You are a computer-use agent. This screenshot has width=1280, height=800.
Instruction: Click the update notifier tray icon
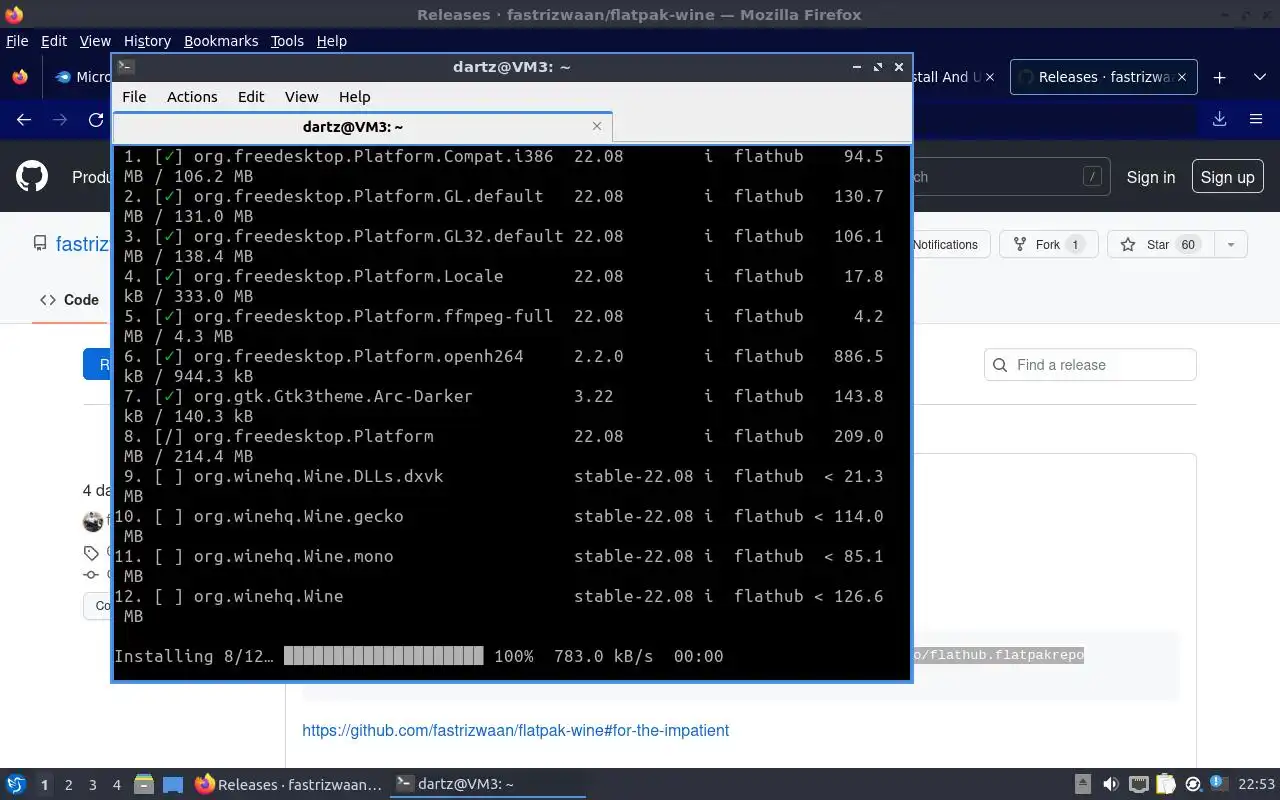(x=1193, y=784)
